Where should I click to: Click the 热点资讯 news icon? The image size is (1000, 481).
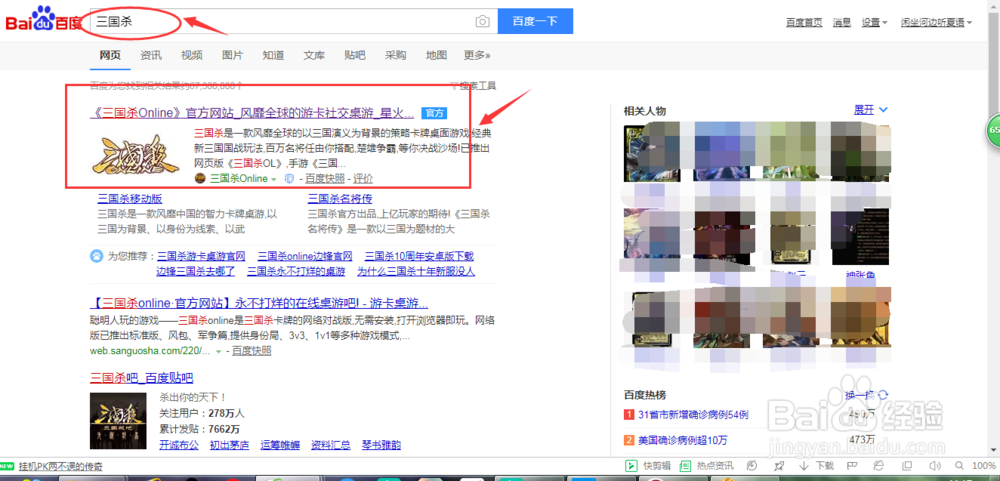point(685,466)
